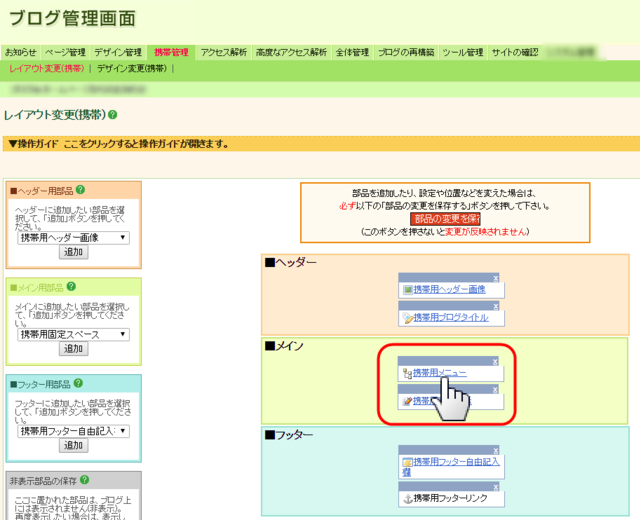Viewport: 640px width, 520px height.
Task: Remove 携帯用メニュー part with its x
Action: 495,361
